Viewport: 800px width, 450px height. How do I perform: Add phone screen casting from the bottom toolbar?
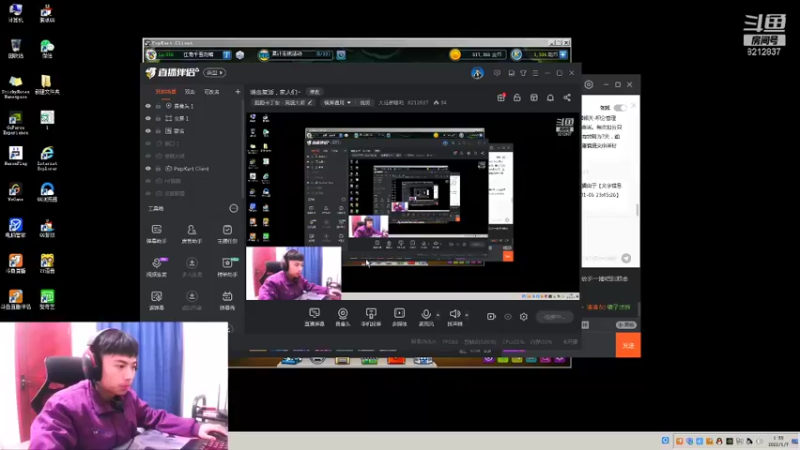click(371, 317)
